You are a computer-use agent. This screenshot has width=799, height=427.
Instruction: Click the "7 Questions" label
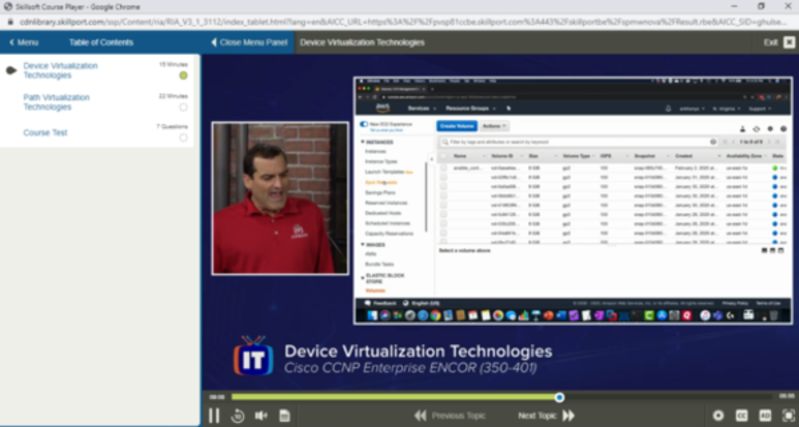pyautogui.click(x=172, y=126)
